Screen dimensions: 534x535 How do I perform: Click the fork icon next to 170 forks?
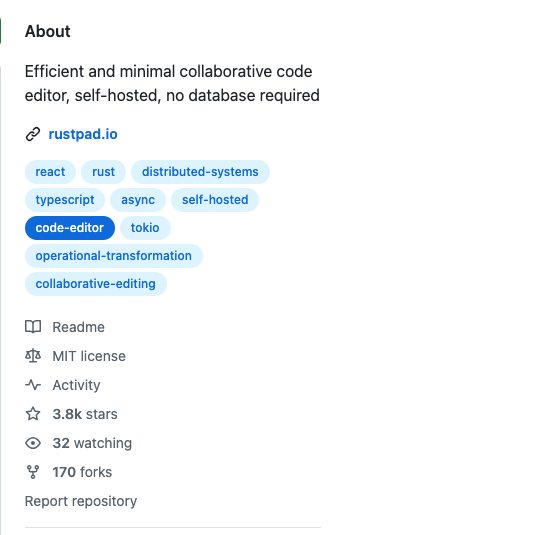click(x=33, y=472)
